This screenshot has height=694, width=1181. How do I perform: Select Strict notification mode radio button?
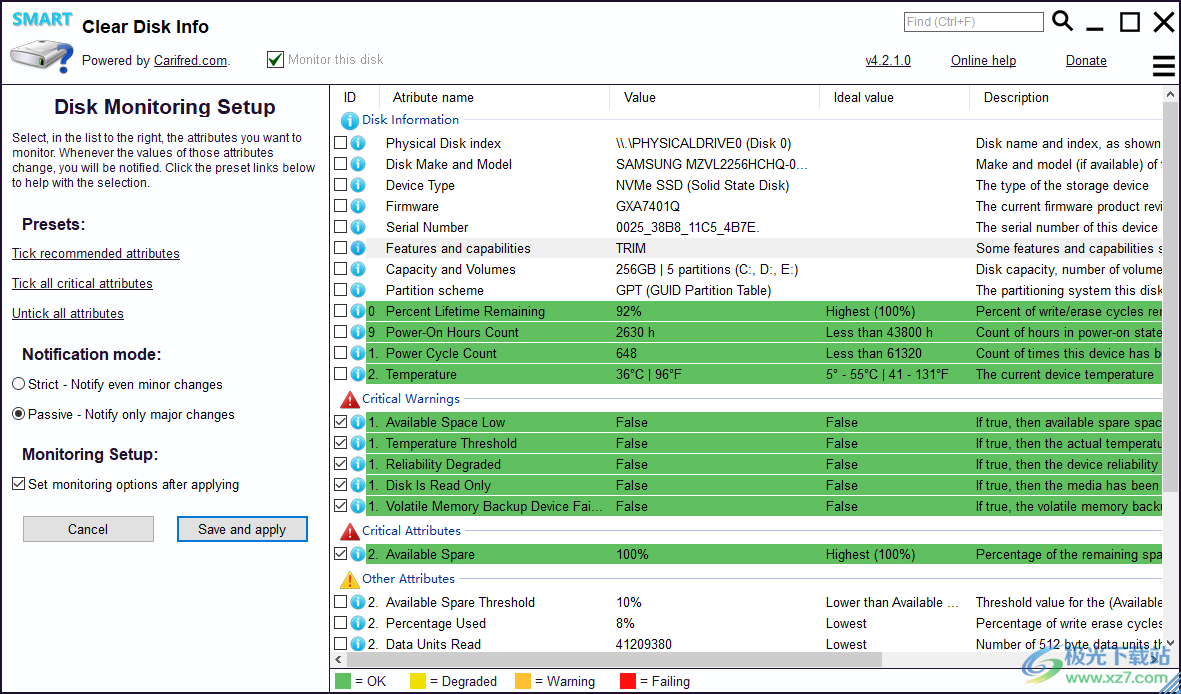(x=19, y=384)
